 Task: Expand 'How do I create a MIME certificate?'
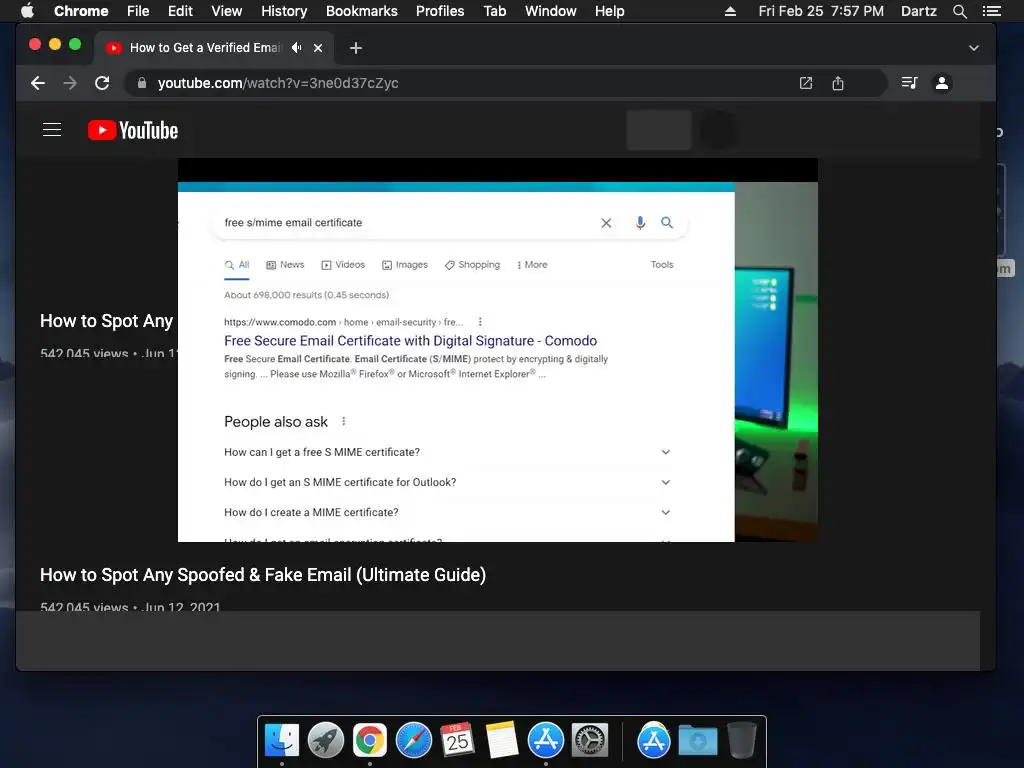coord(447,512)
